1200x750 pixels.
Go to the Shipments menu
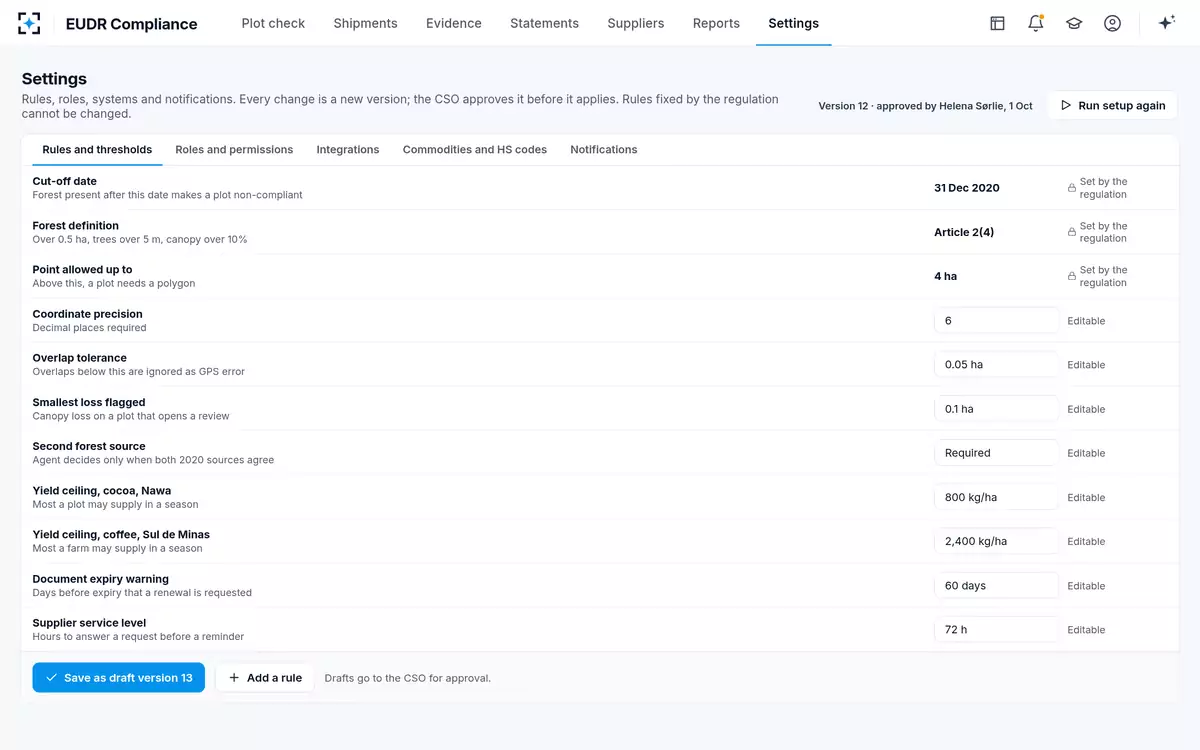coord(365,23)
